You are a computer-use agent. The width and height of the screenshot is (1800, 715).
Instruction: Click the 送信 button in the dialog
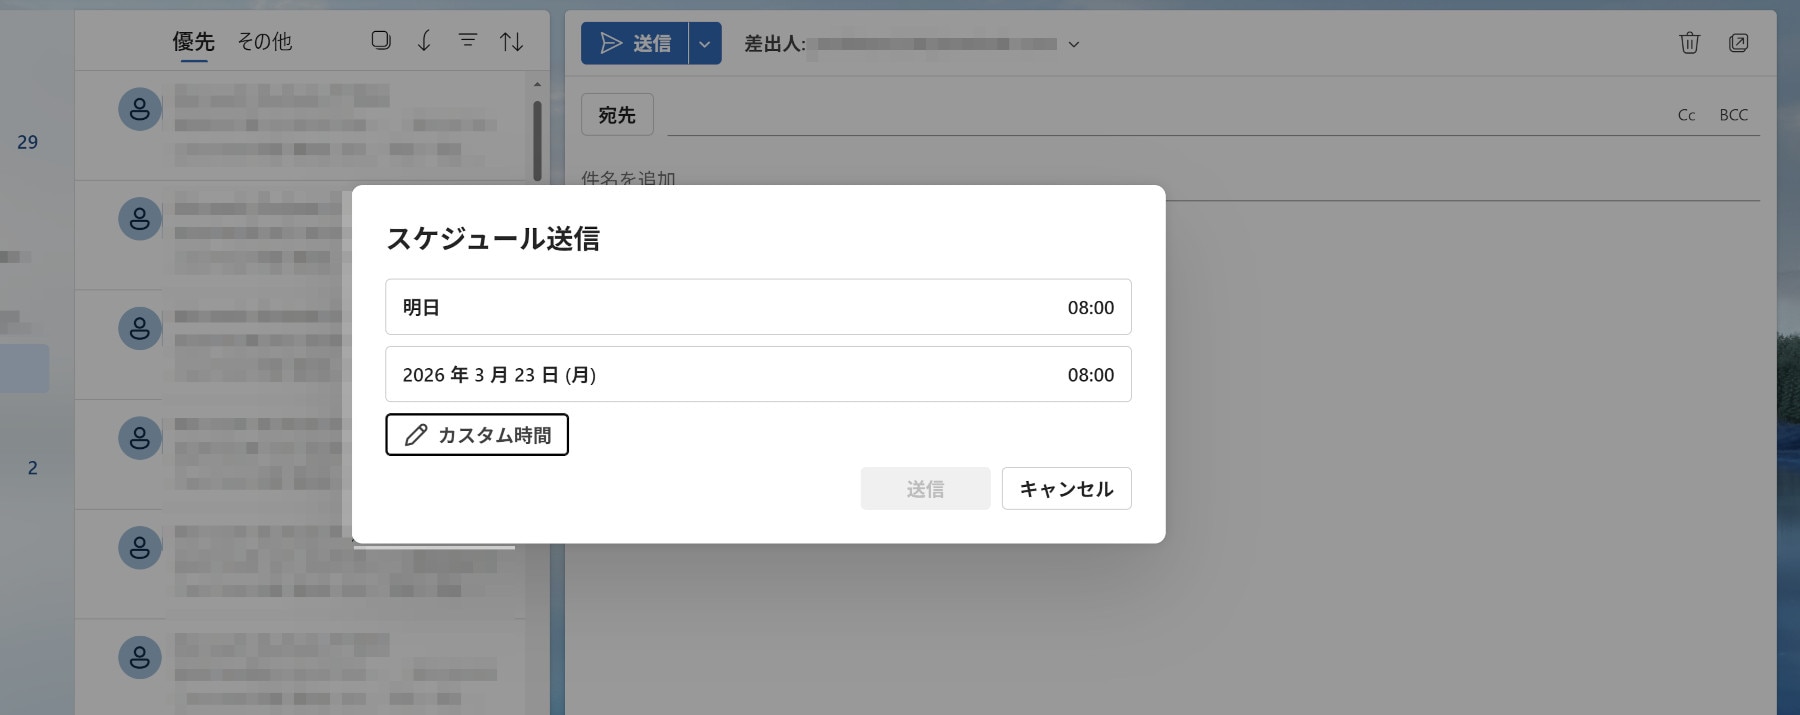pyautogui.click(x=925, y=489)
